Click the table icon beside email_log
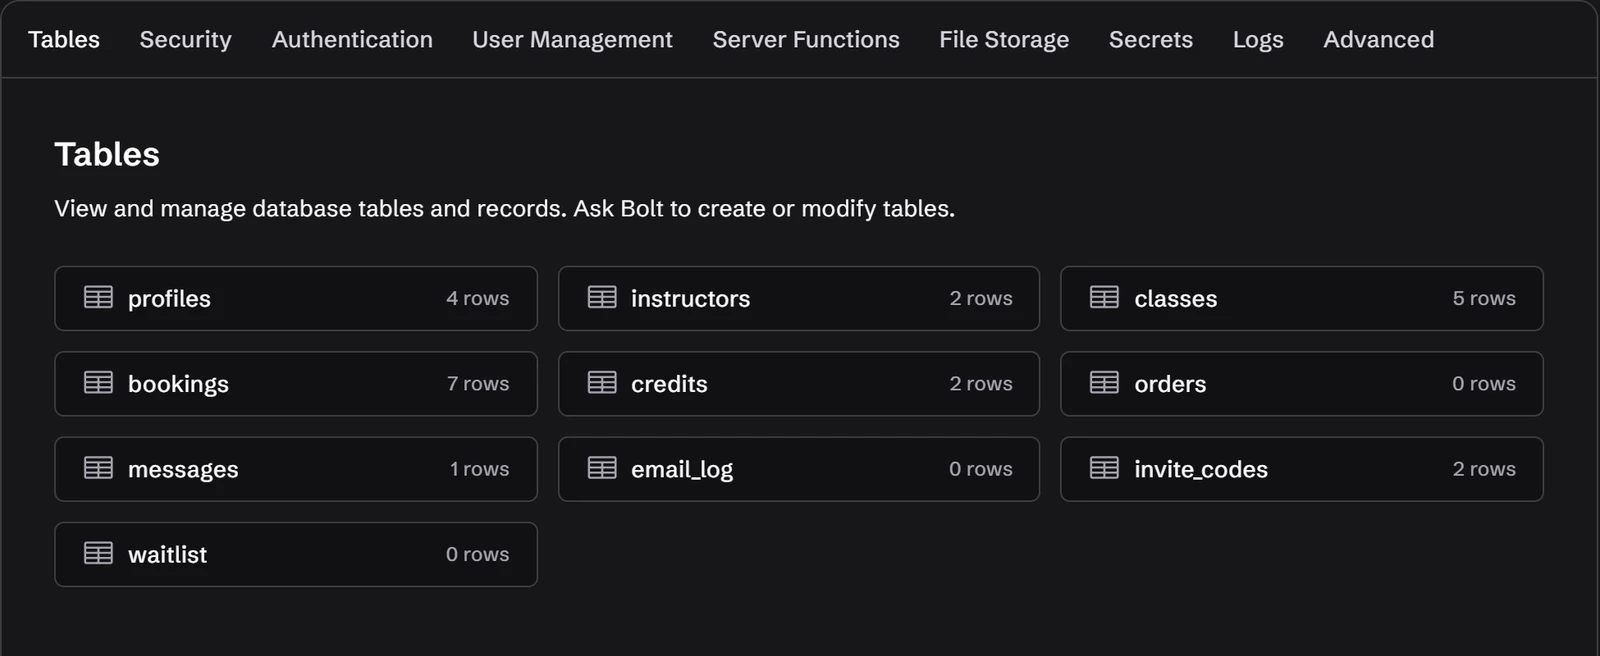Viewport: 1600px width, 656px height. coord(602,468)
